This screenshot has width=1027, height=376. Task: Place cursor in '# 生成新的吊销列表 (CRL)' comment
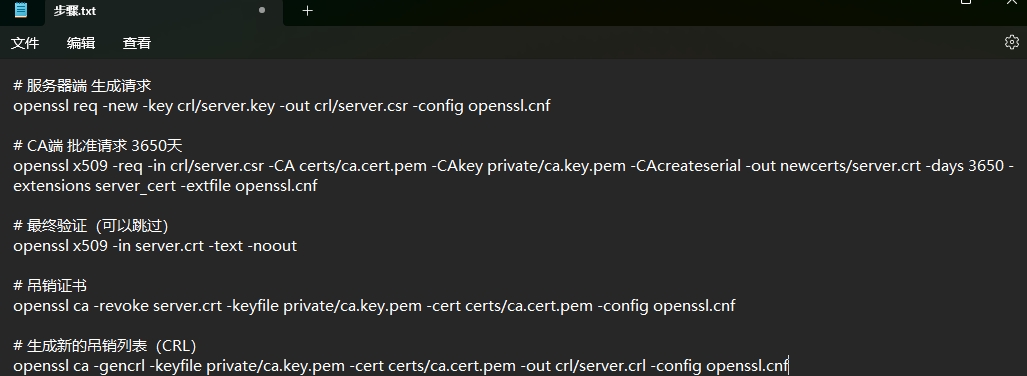tap(105, 346)
